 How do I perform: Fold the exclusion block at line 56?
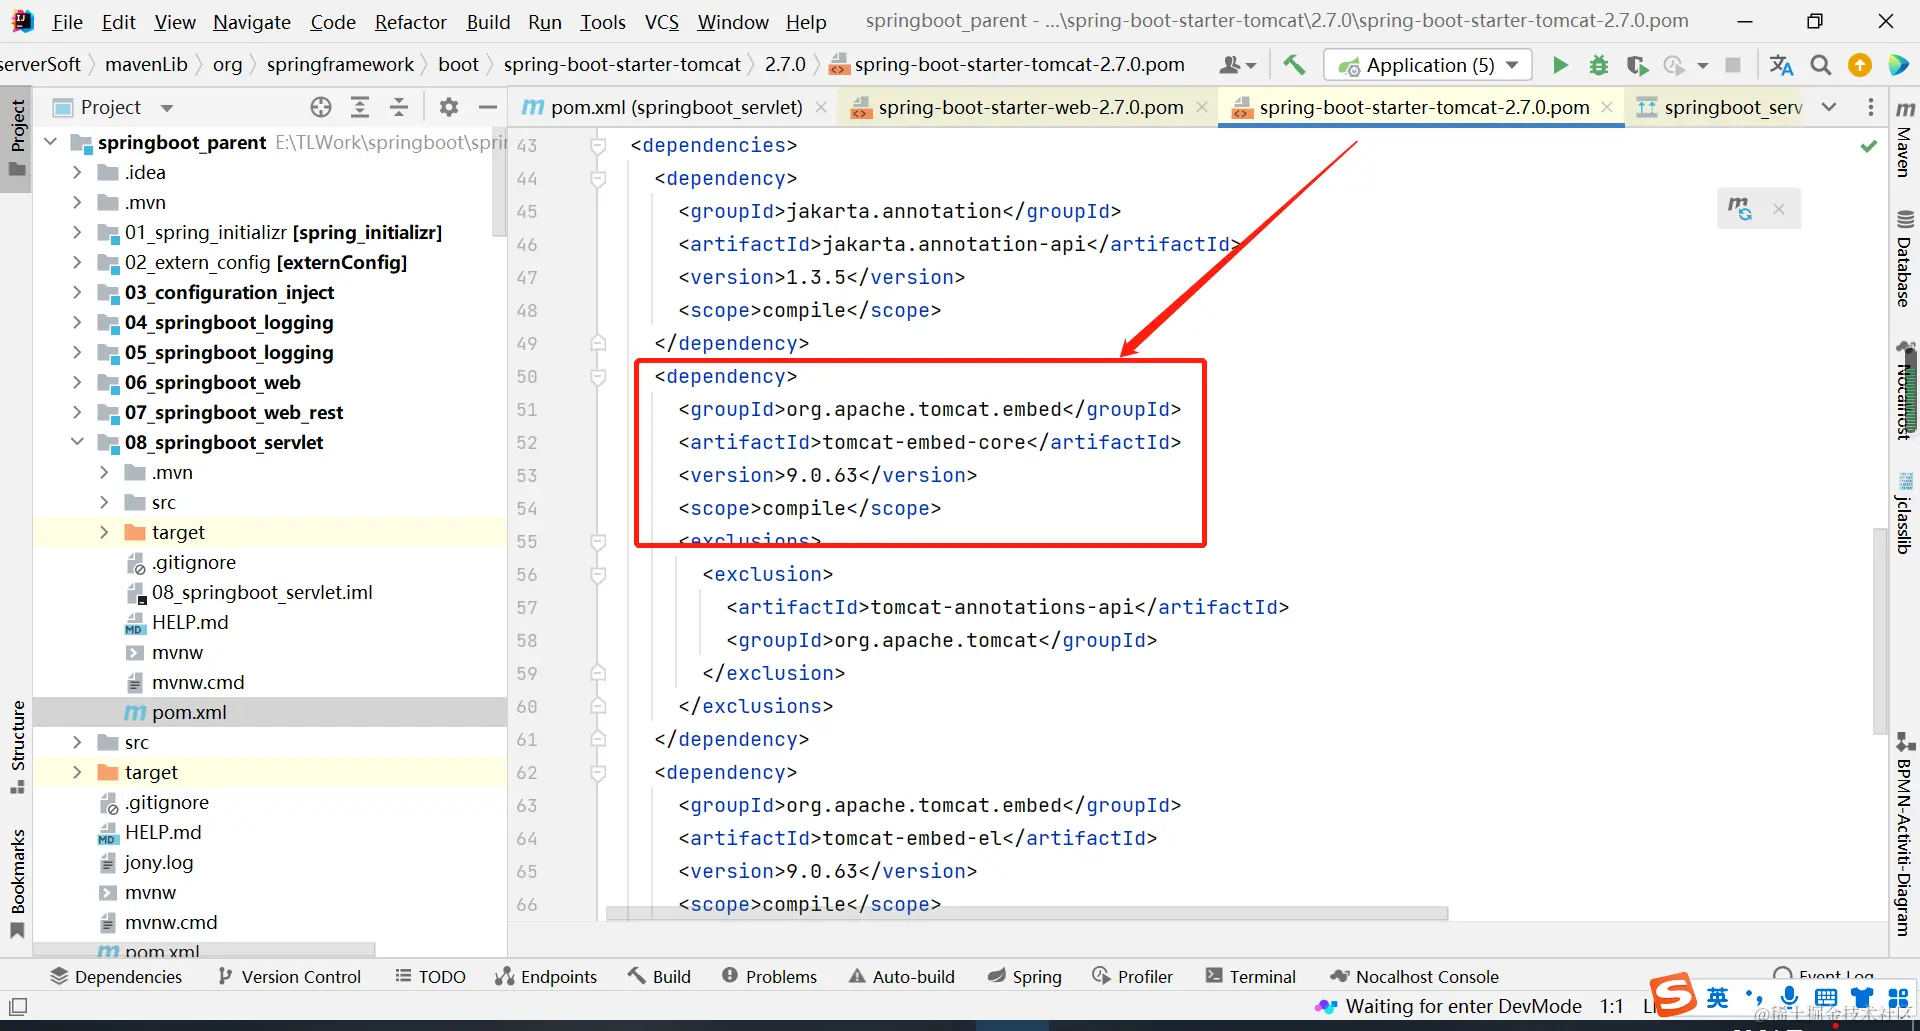pos(598,575)
